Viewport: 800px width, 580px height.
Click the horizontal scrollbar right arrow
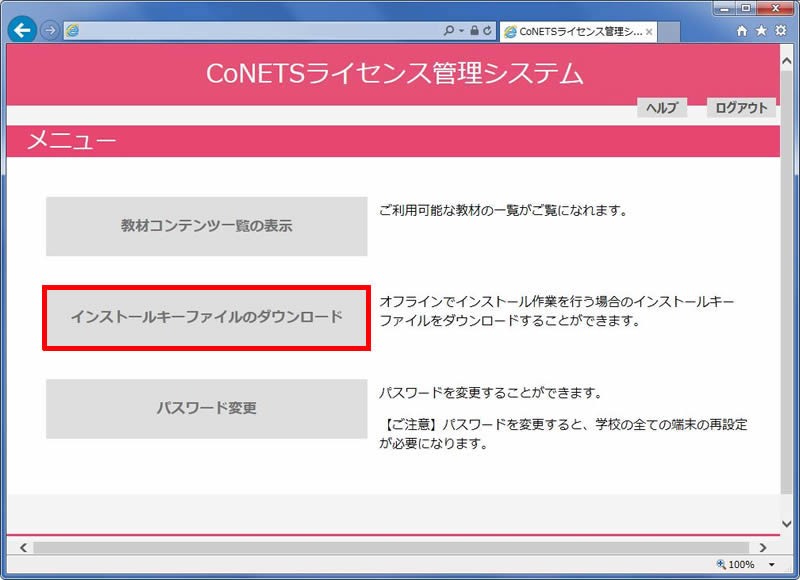pyautogui.click(x=763, y=547)
